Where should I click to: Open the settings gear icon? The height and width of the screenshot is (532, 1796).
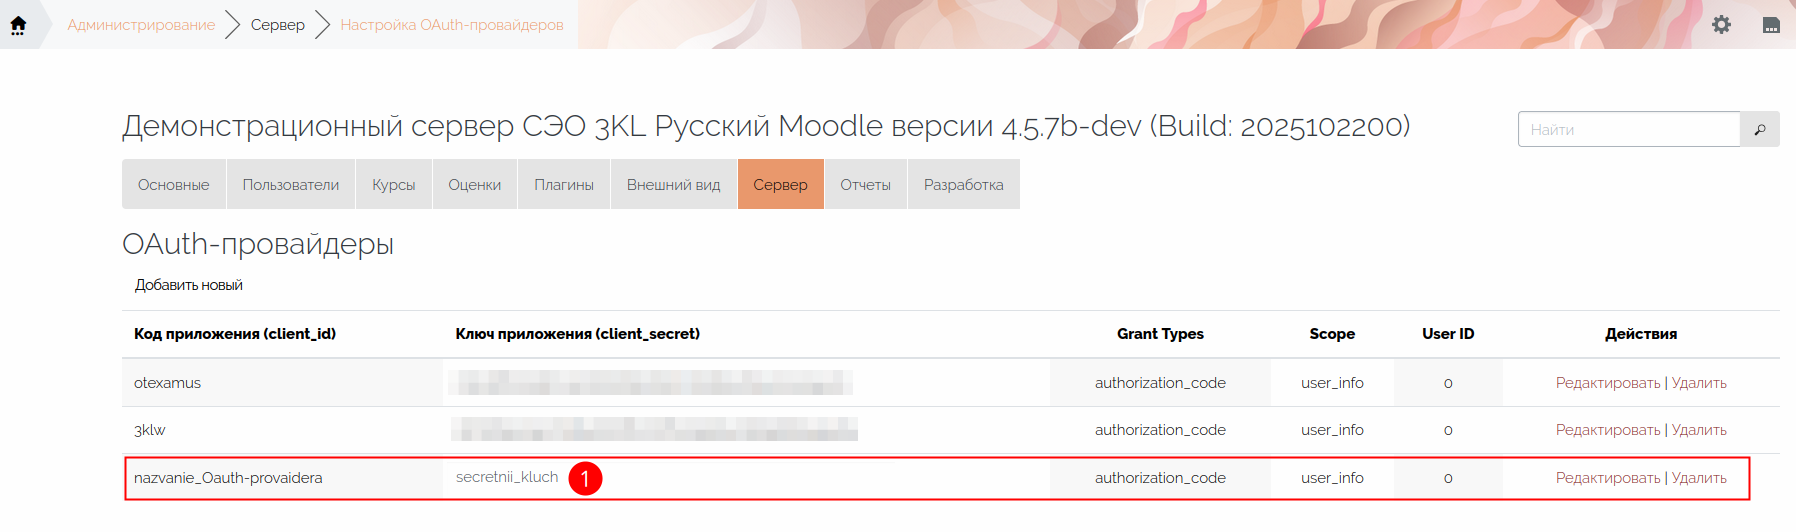point(1721,25)
